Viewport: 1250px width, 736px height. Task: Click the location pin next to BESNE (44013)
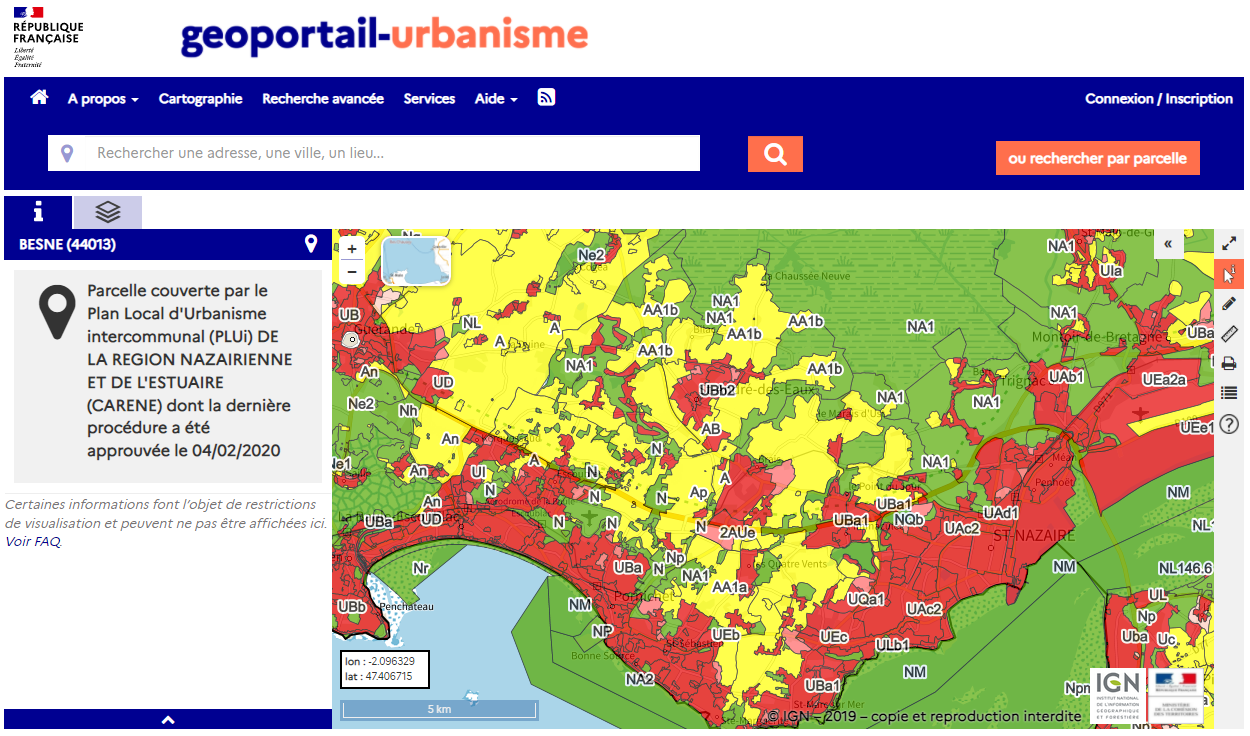pyautogui.click(x=311, y=244)
